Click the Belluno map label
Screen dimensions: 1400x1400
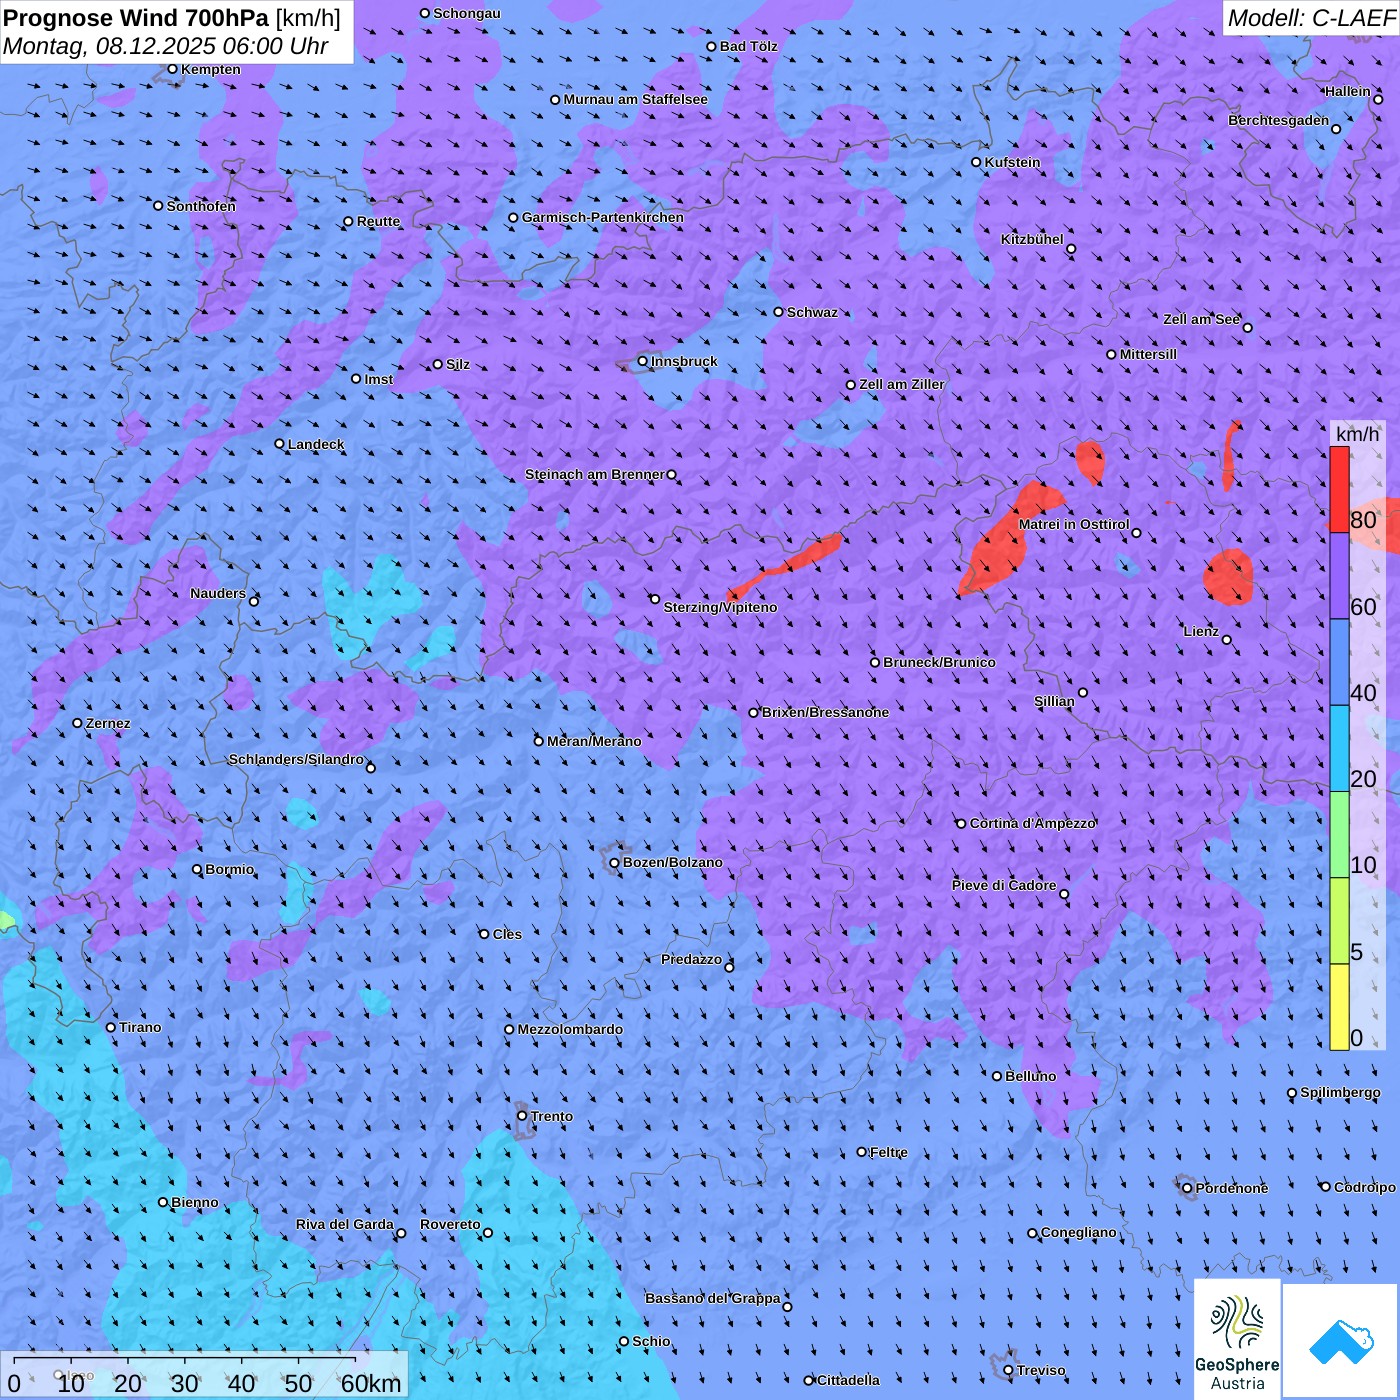[x=1030, y=1076]
